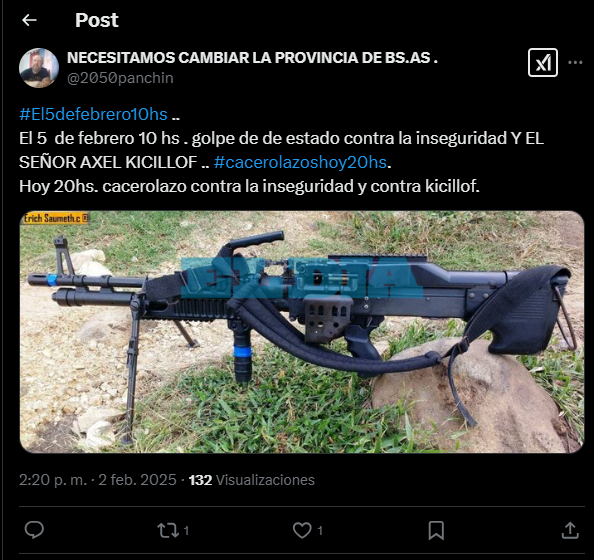Bookmark this post
The width and height of the screenshot is (594, 560).
436,530
